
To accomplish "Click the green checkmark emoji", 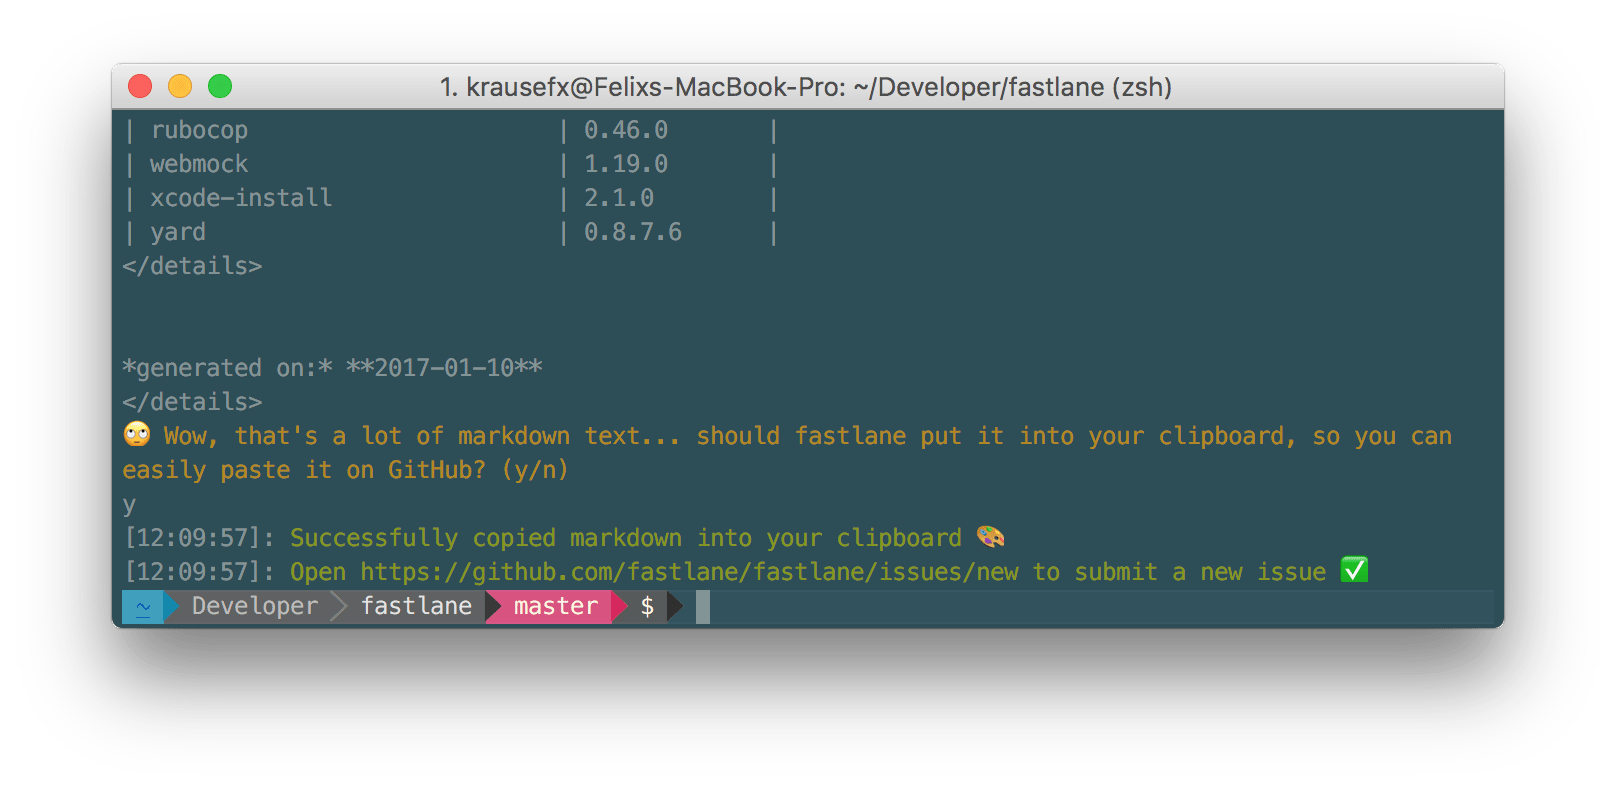I will coord(1354,570).
